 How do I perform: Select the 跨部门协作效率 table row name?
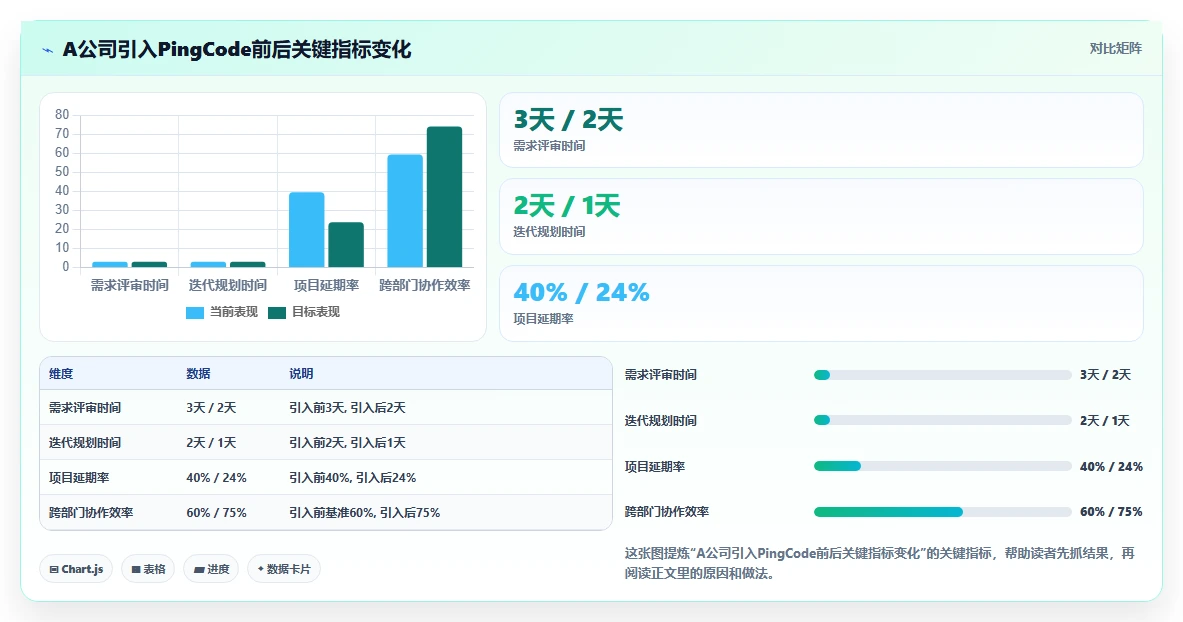coord(91,513)
